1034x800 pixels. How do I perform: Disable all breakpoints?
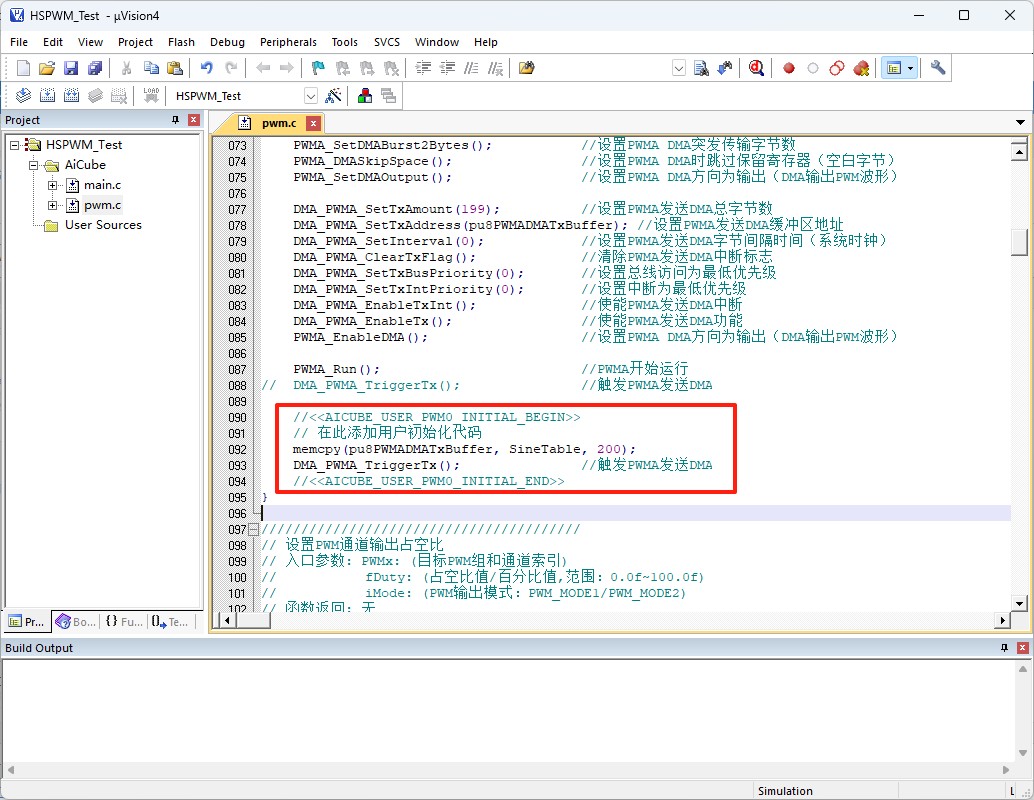837,68
